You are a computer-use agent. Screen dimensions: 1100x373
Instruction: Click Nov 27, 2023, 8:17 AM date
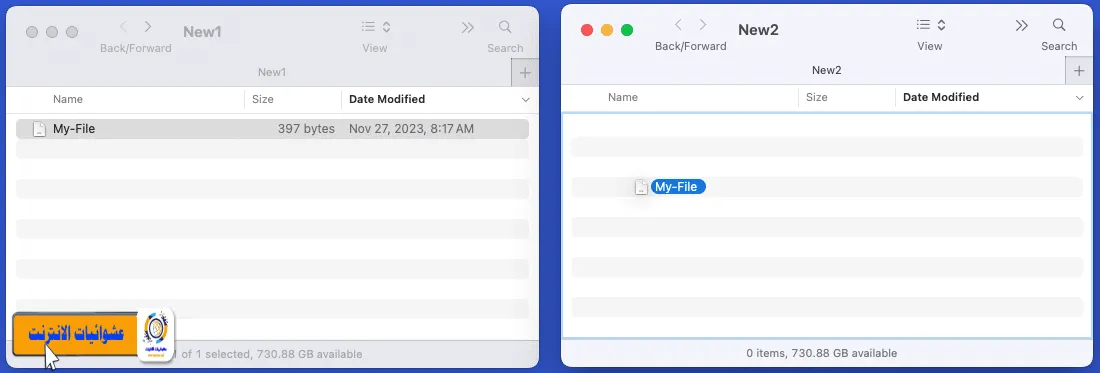click(411, 129)
